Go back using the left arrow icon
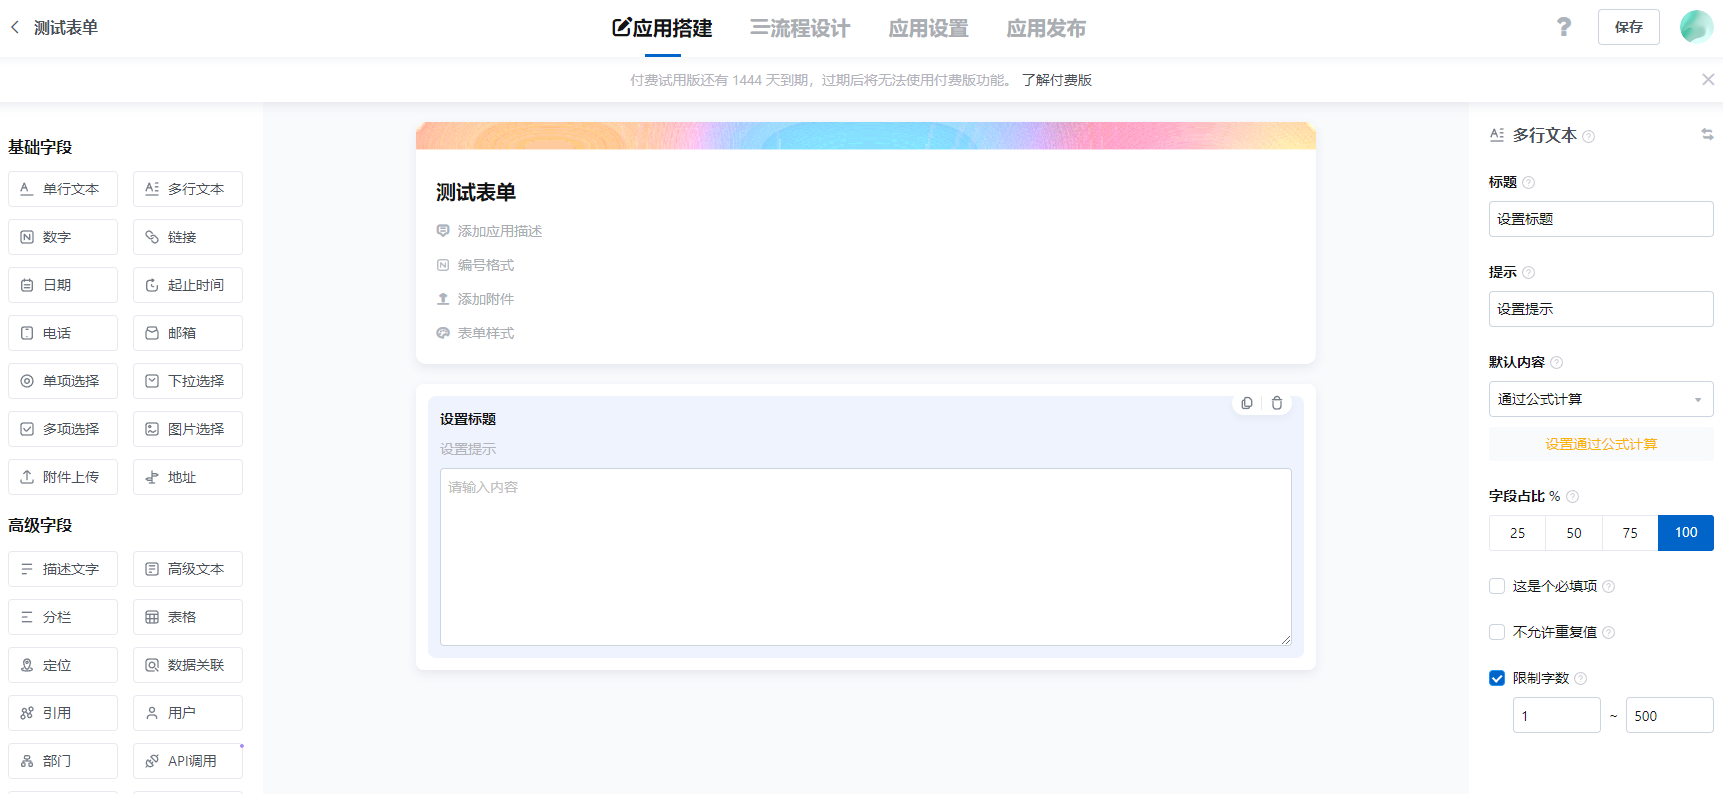Viewport: 1723px width, 794px height. coord(15,27)
